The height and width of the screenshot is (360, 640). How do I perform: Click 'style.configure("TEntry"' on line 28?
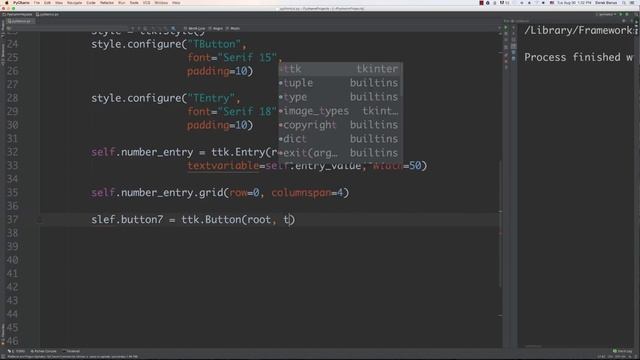(163, 98)
